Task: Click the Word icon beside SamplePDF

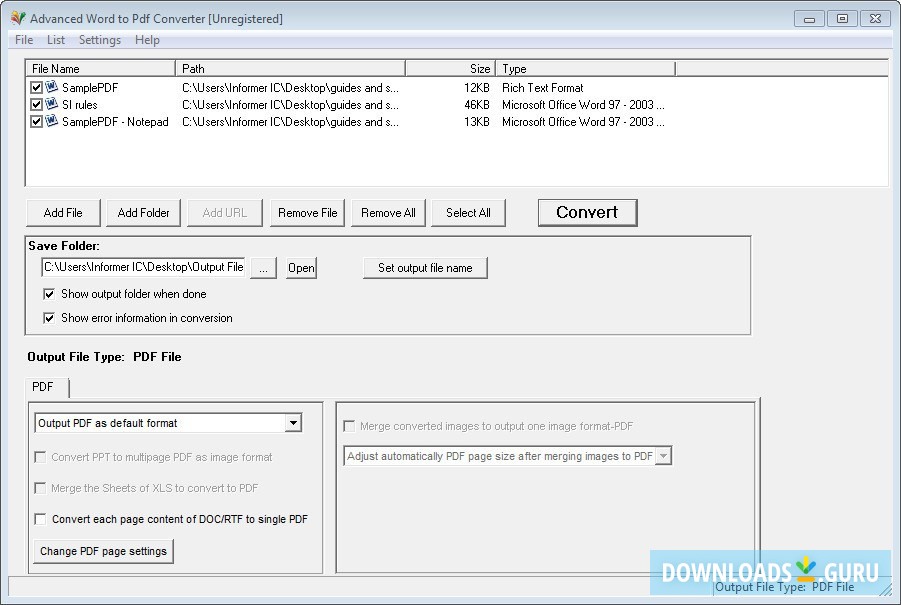Action: pyautogui.click(x=52, y=87)
